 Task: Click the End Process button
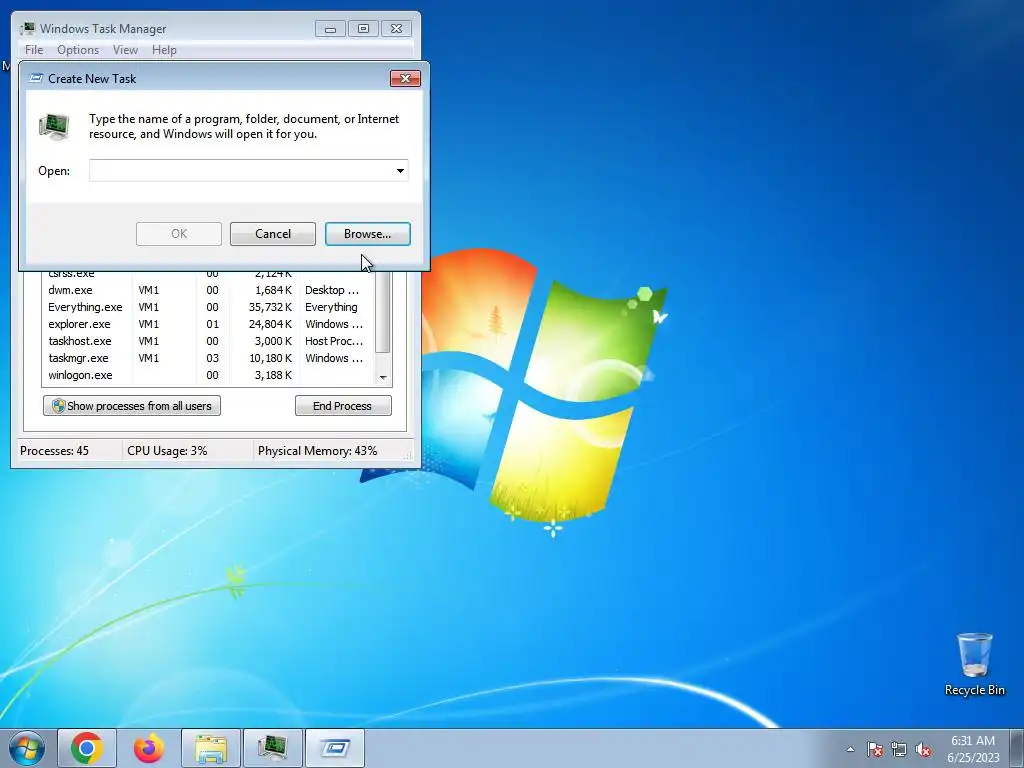[x=343, y=406]
